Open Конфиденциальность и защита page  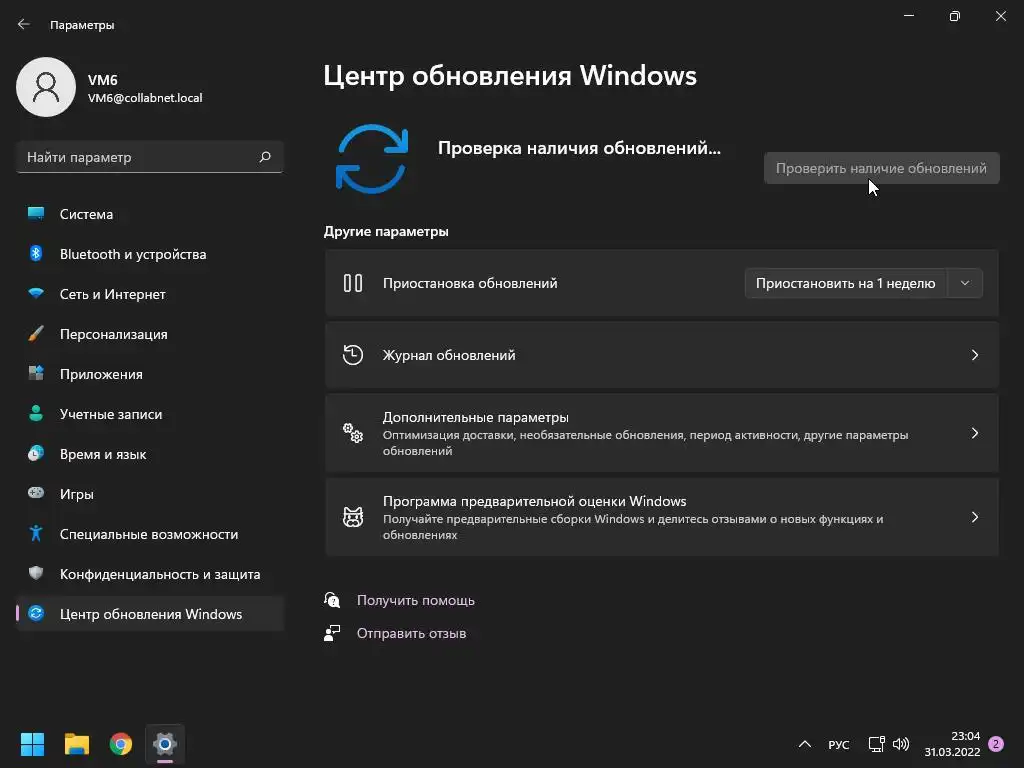(150, 573)
